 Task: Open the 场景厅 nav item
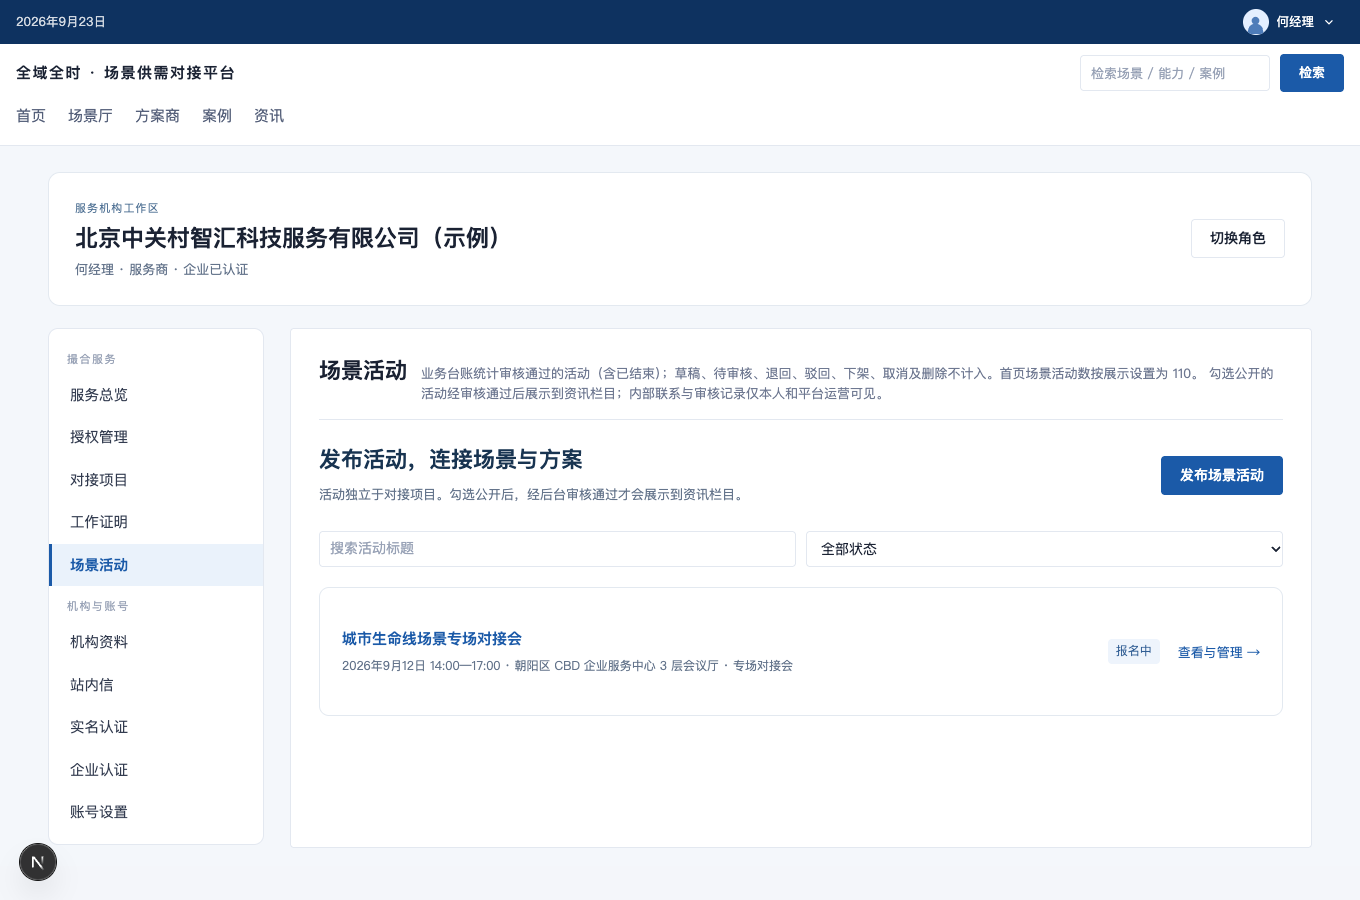point(90,116)
